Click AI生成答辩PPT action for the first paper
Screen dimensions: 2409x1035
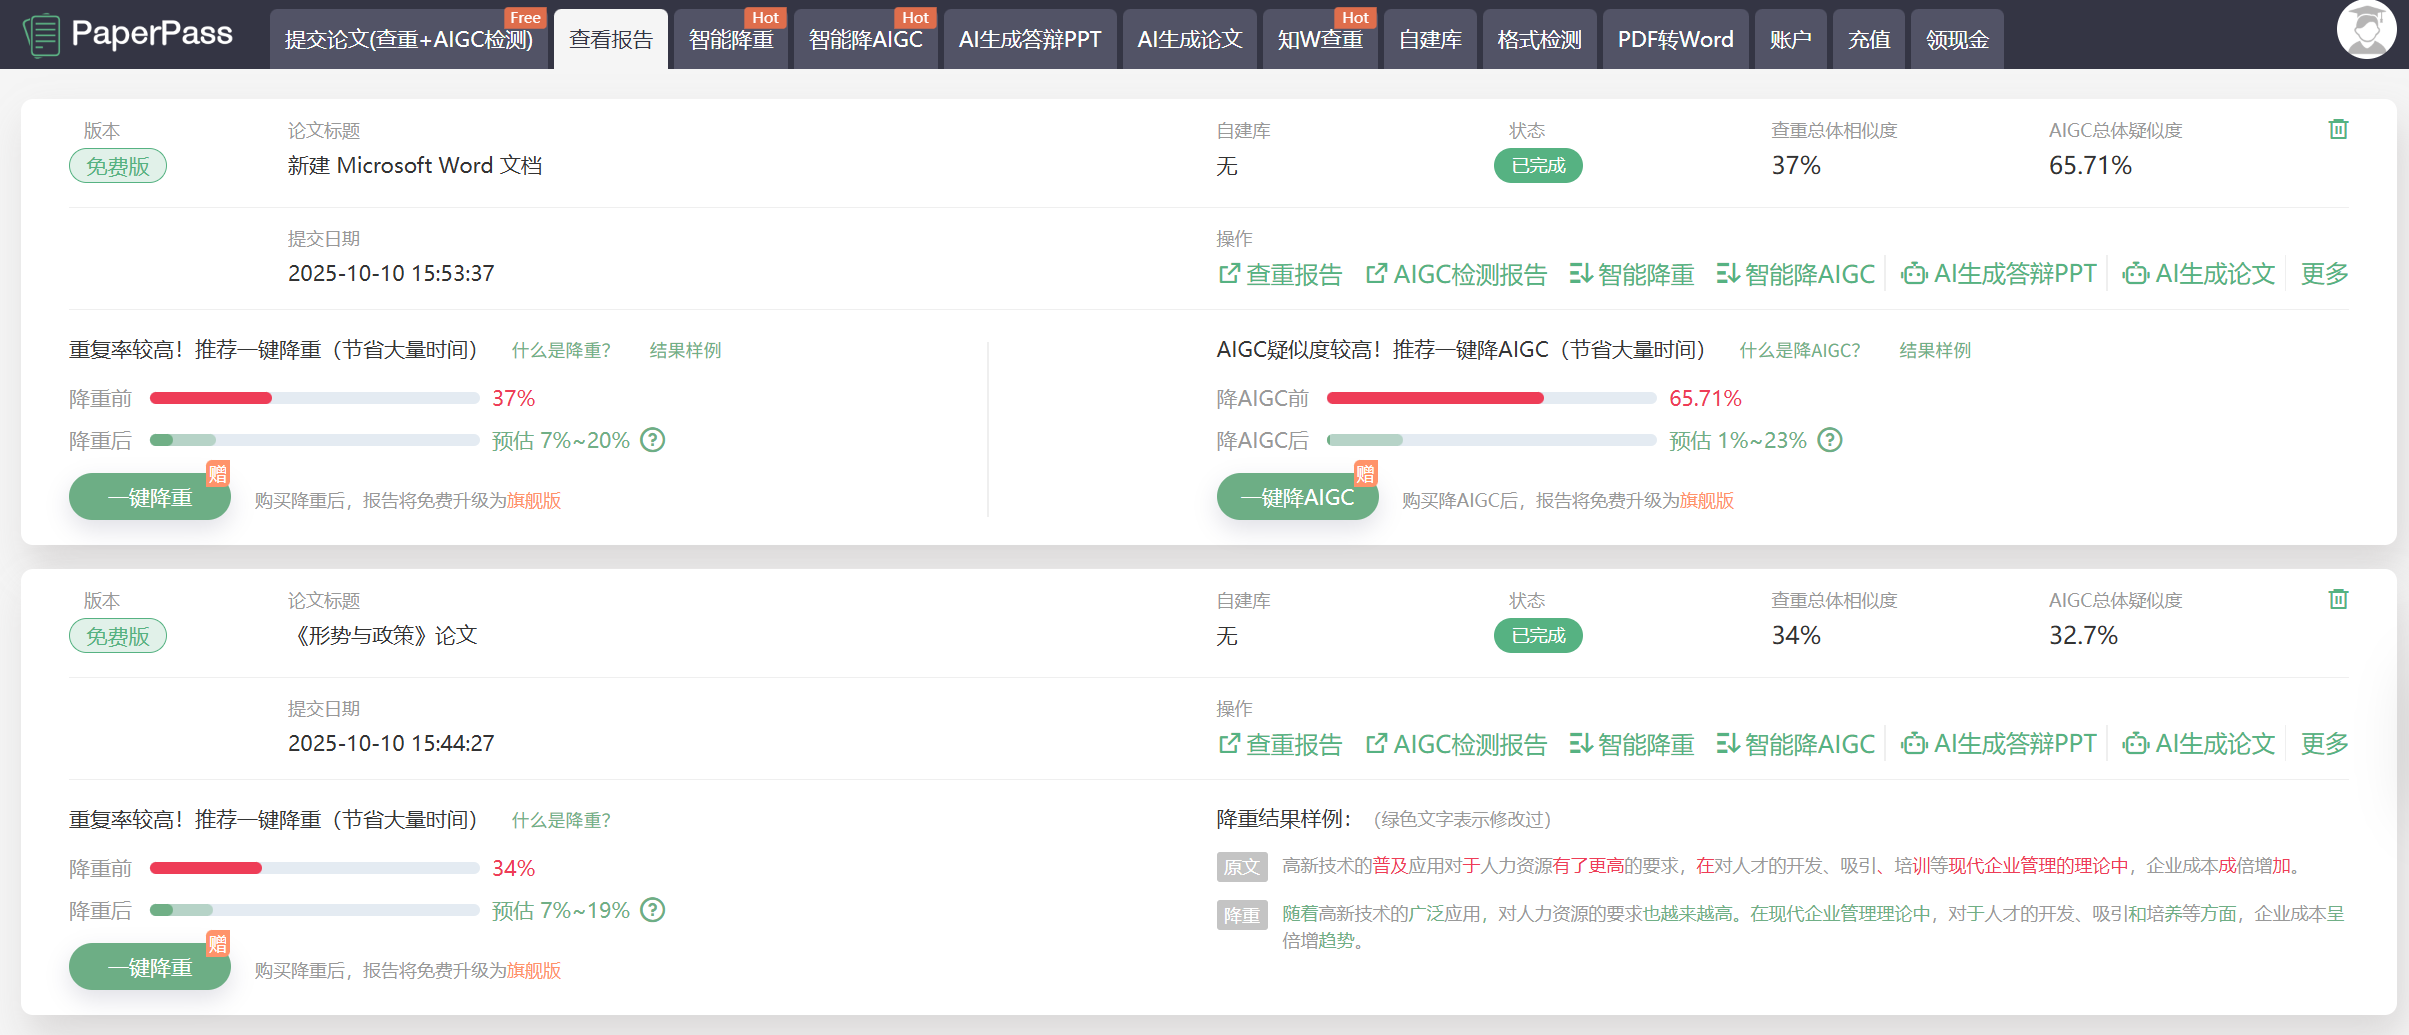click(x=1998, y=274)
